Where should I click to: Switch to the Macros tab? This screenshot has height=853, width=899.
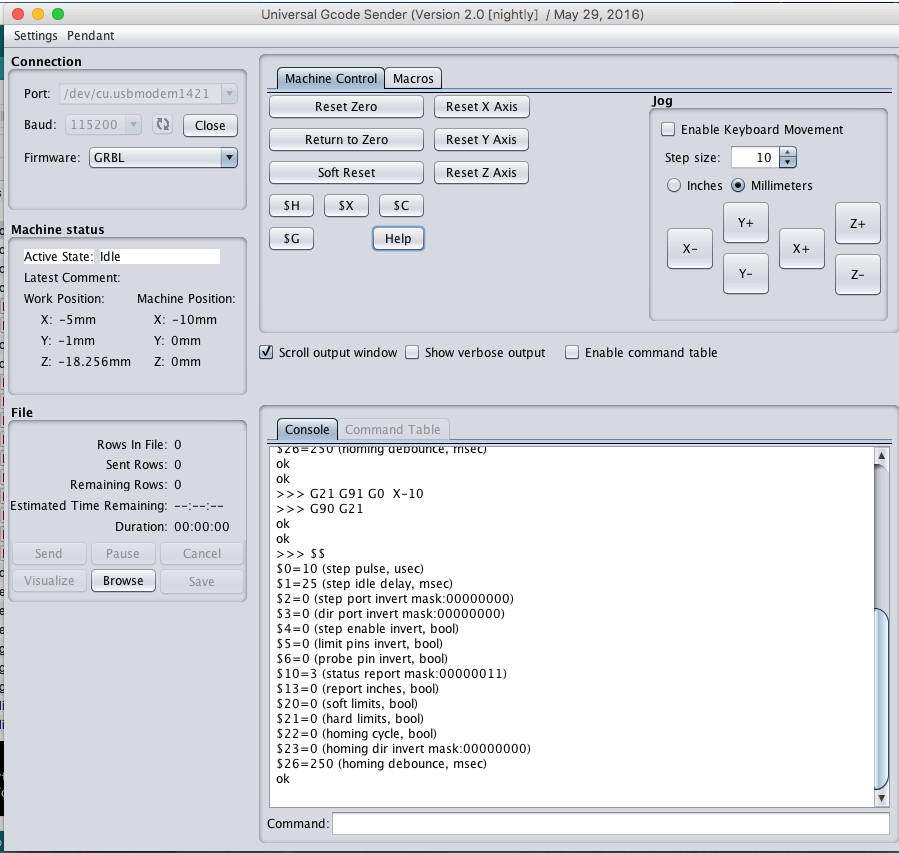click(413, 79)
